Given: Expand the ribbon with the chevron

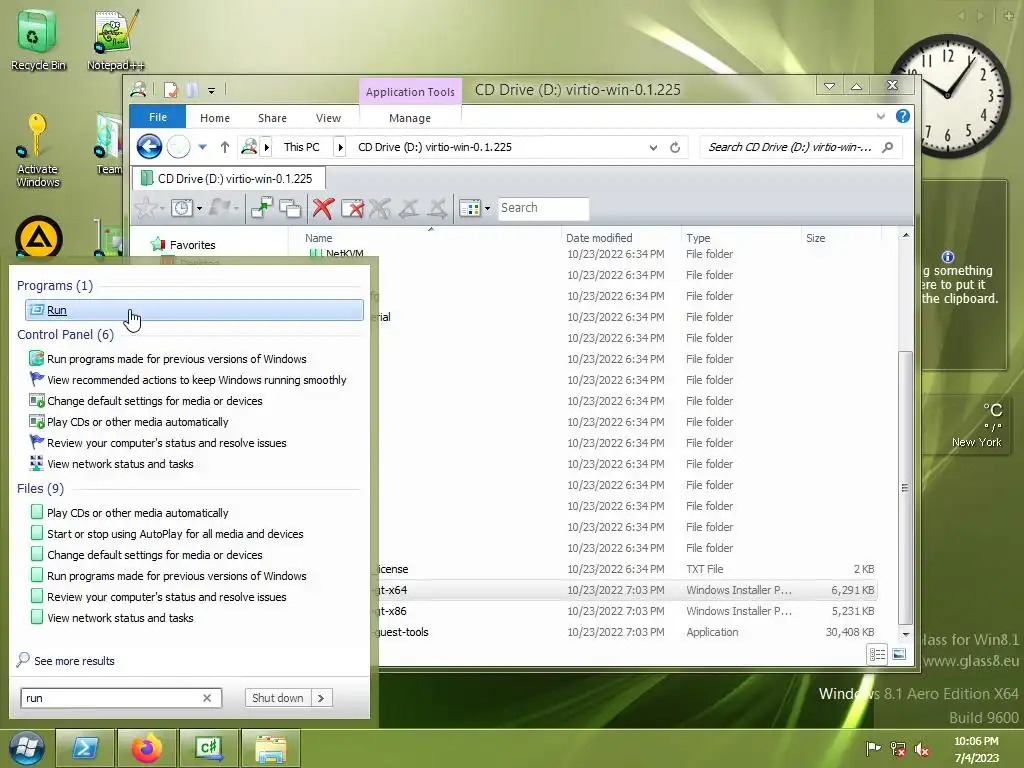Looking at the screenshot, I should click(x=881, y=116).
